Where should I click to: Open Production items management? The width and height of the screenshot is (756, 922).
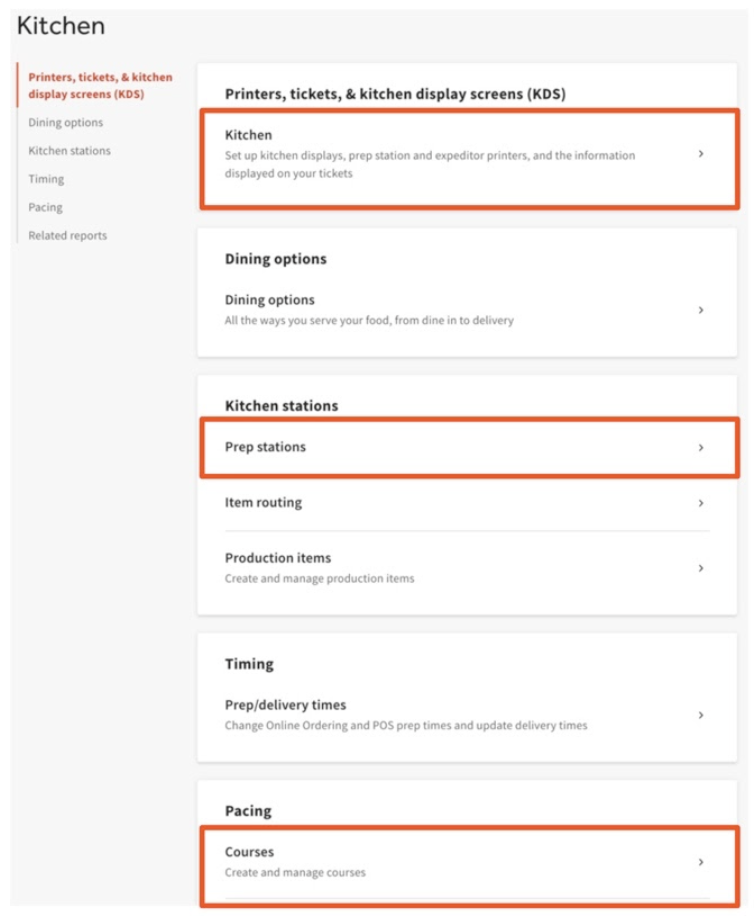point(278,558)
